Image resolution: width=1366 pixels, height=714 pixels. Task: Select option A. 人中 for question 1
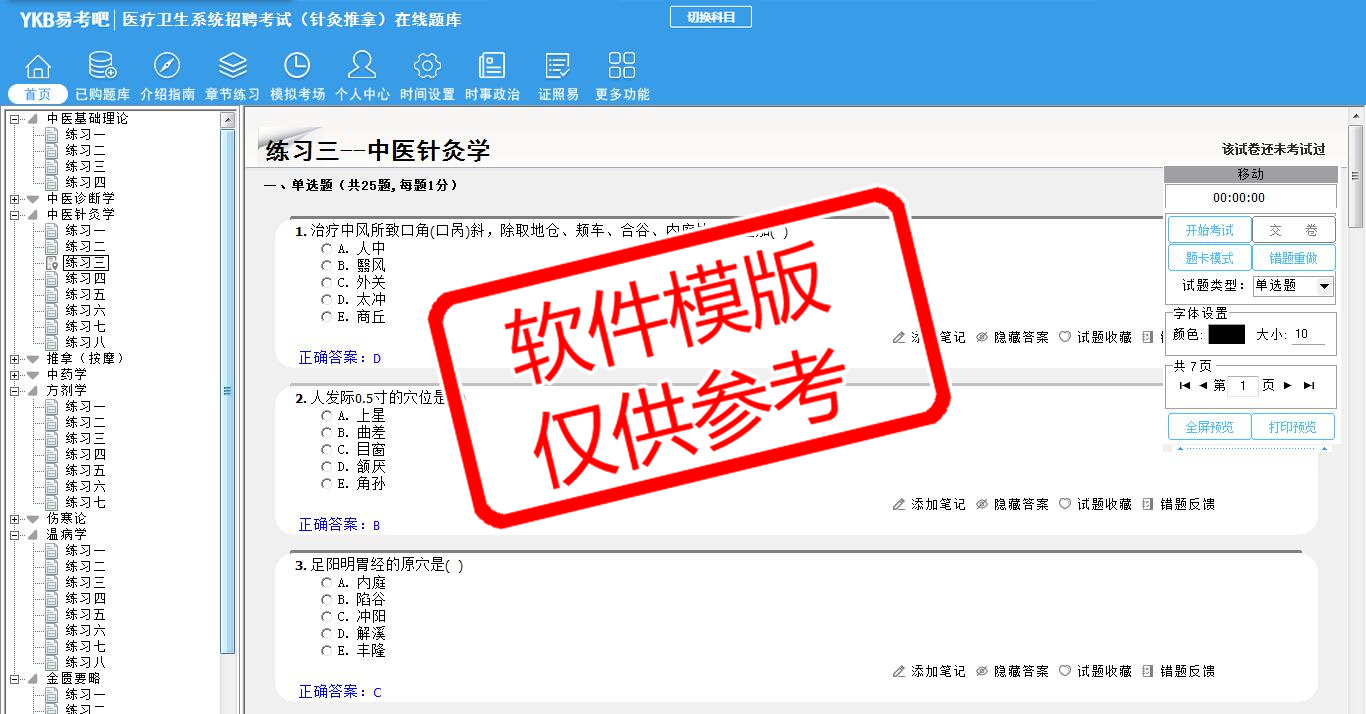tap(326, 248)
